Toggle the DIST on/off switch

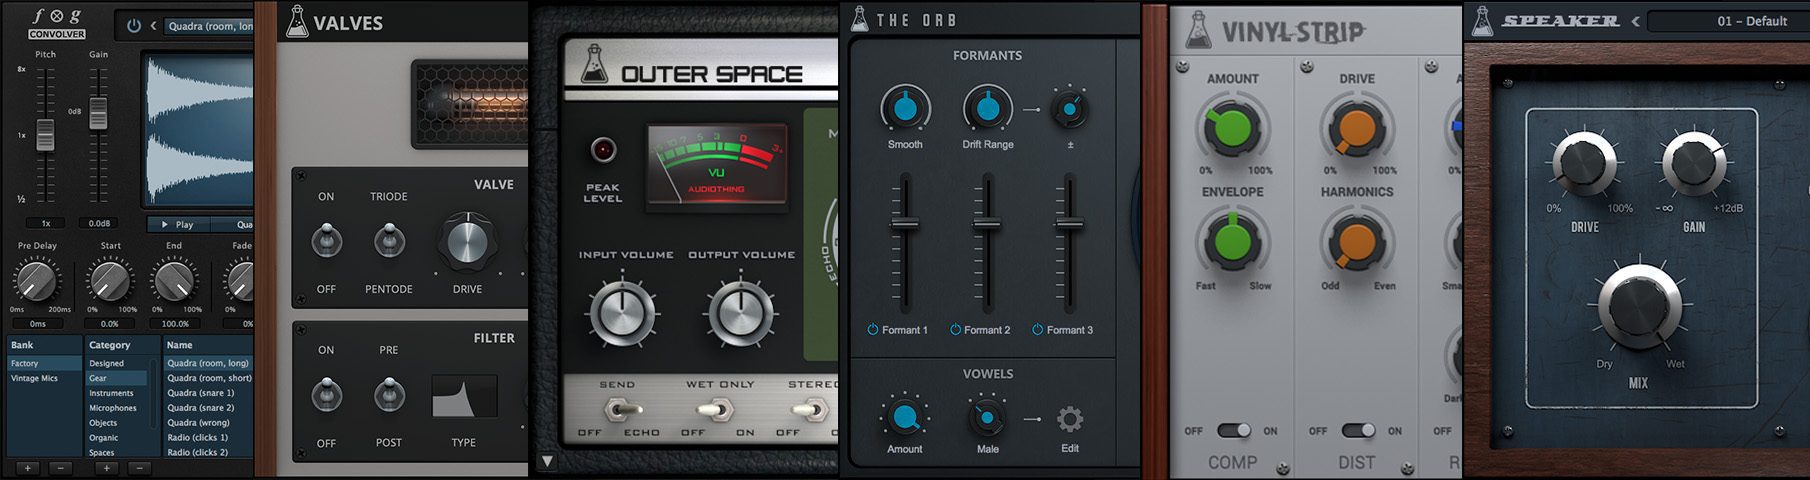(1357, 431)
